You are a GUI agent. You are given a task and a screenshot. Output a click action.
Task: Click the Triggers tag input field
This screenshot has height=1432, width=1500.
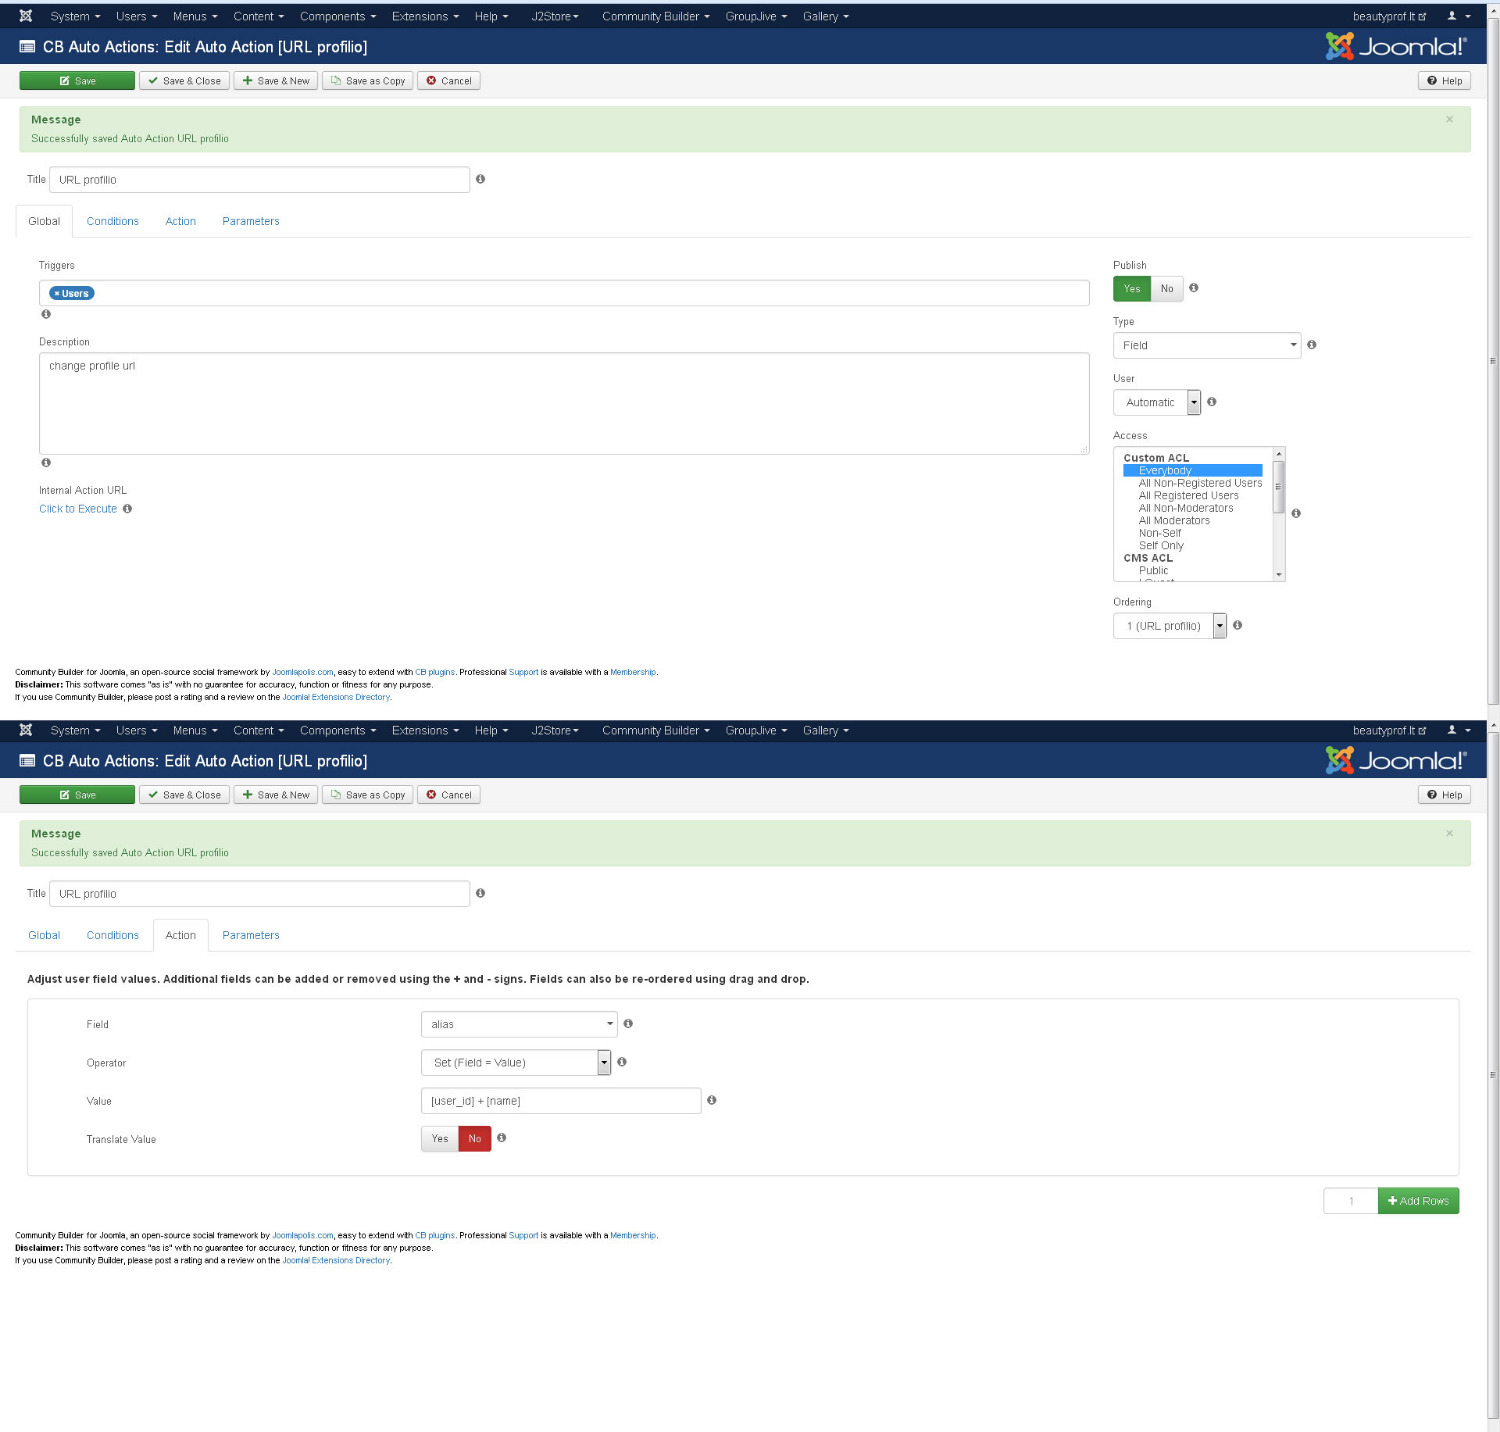(x=564, y=293)
